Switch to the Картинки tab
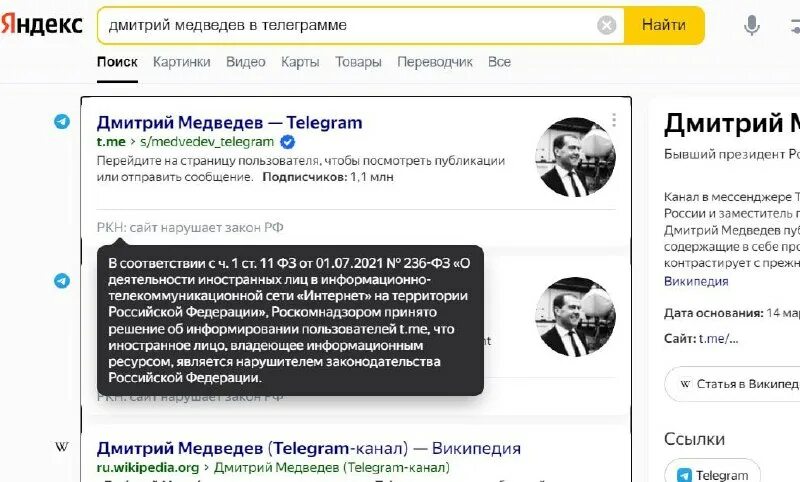 (182, 62)
